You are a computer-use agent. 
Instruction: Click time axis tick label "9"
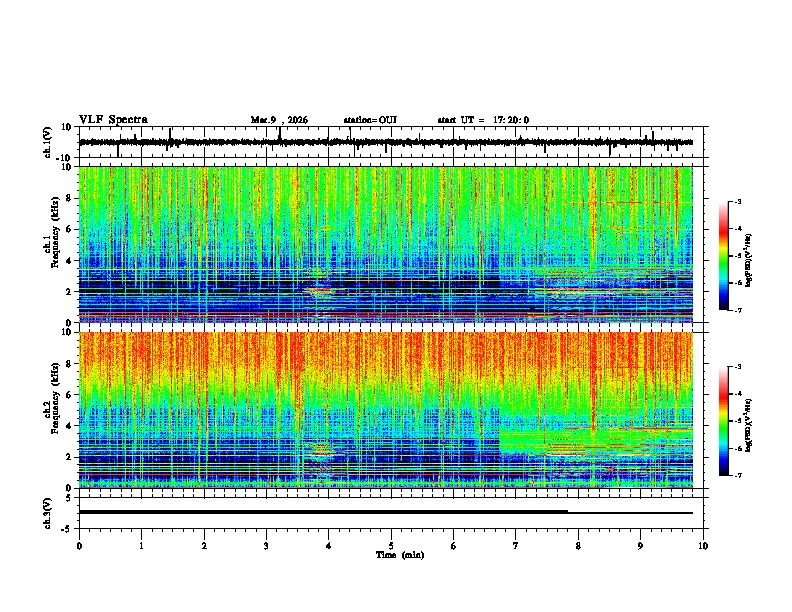coord(640,546)
